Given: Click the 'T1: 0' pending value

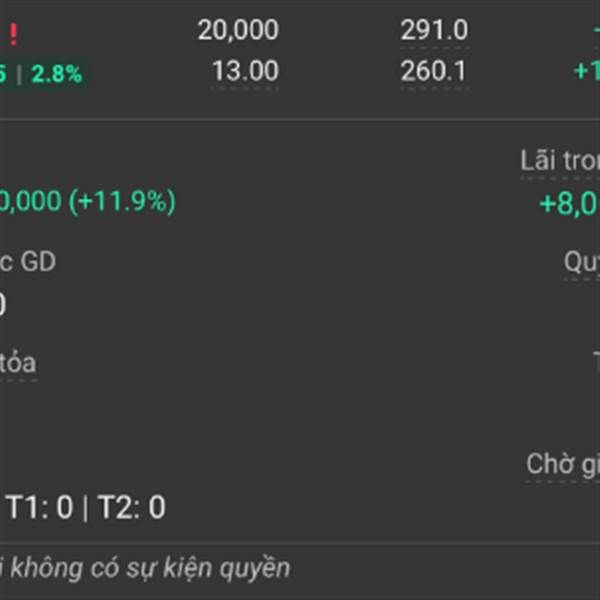Looking at the screenshot, I should click(x=39, y=507).
